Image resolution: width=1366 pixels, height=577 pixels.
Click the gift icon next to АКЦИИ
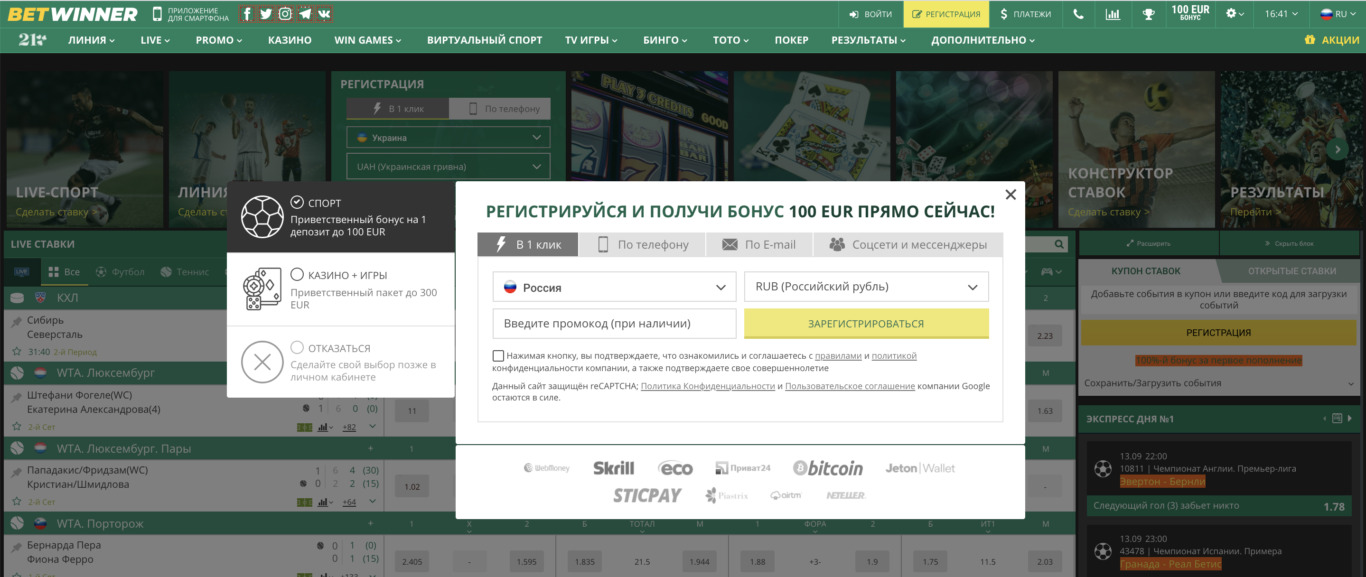point(1310,40)
